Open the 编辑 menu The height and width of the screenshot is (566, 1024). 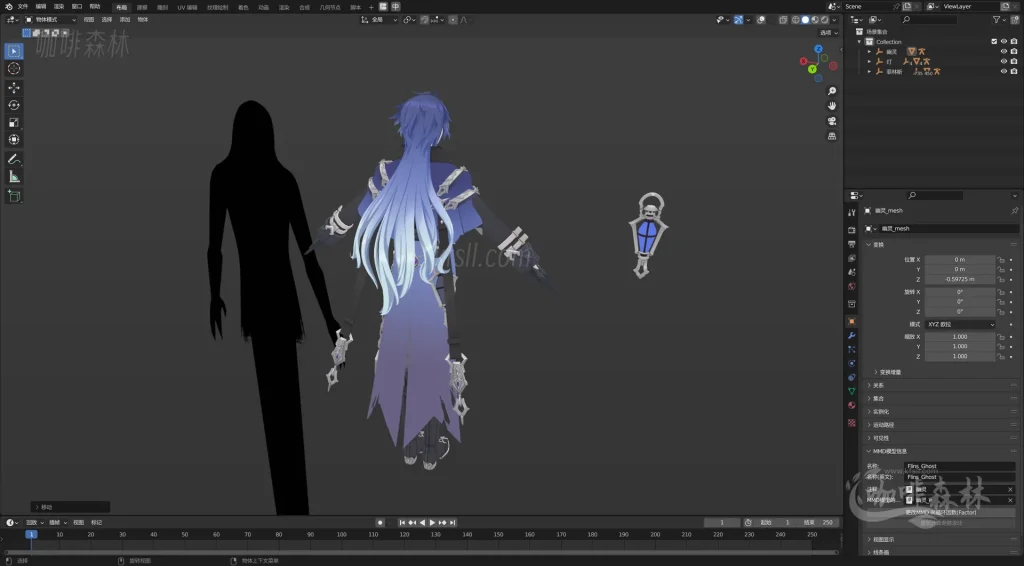[x=40, y=7]
